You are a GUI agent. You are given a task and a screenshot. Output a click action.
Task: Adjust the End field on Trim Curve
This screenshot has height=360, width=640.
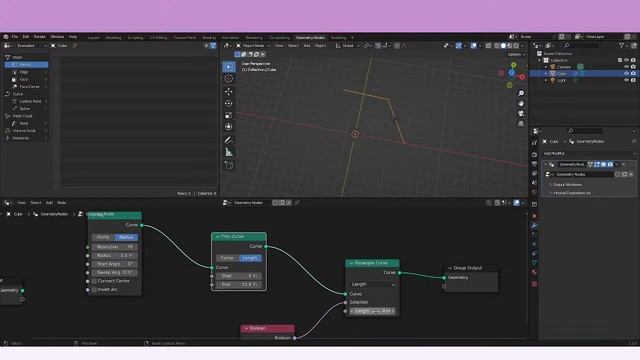[239, 284]
